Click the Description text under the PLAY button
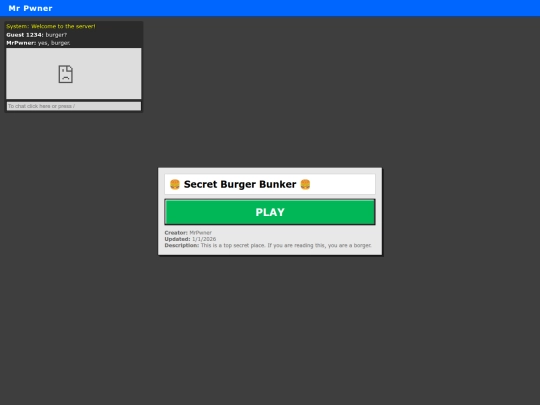 pyautogui.click(x=268, y=245)
